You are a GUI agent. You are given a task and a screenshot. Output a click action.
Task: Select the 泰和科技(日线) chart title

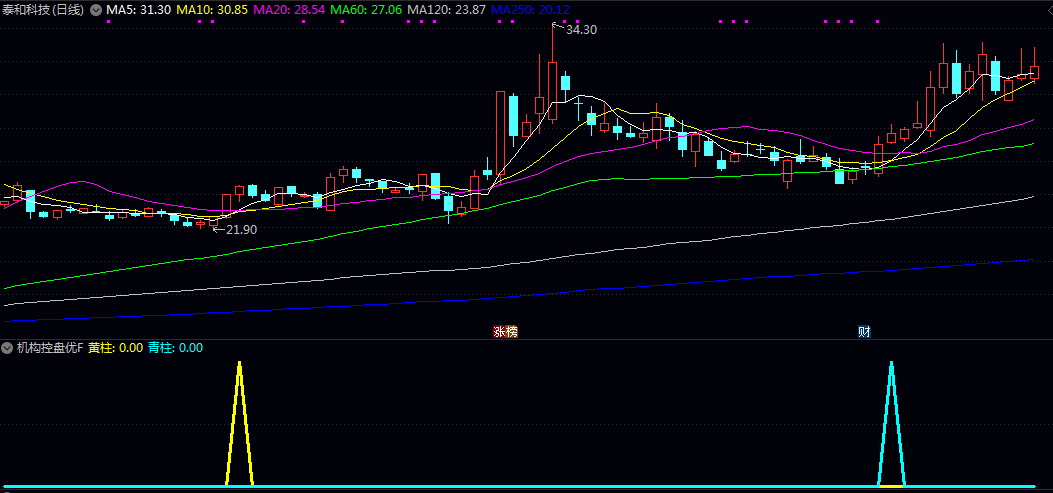pos(43,9)
